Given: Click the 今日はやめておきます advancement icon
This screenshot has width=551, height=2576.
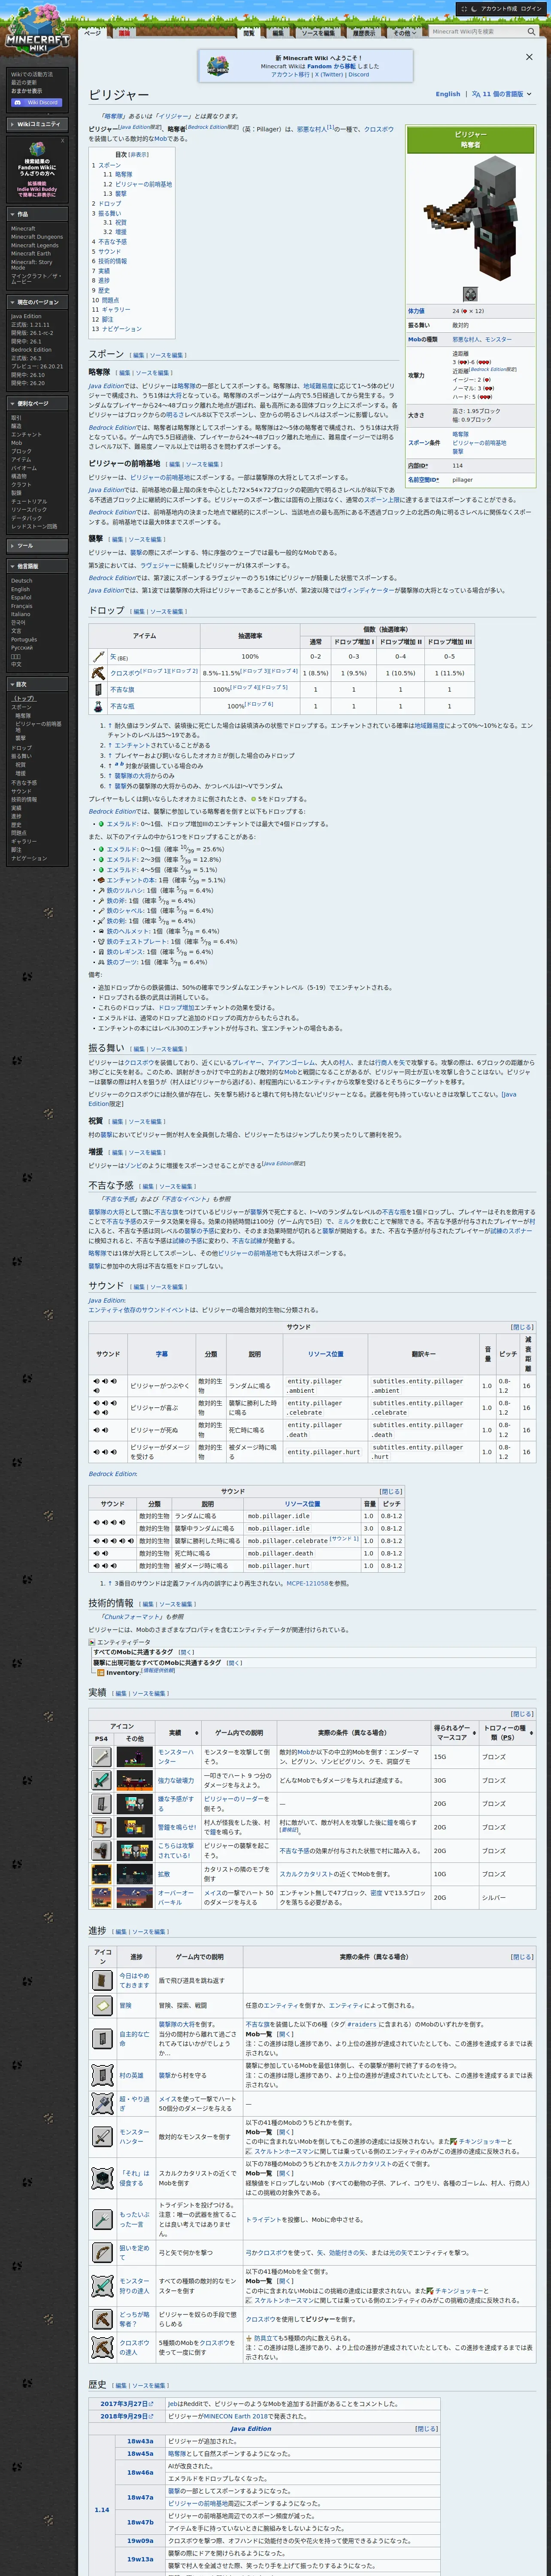Looking at the screenshot, I should tap(102, 1980).
